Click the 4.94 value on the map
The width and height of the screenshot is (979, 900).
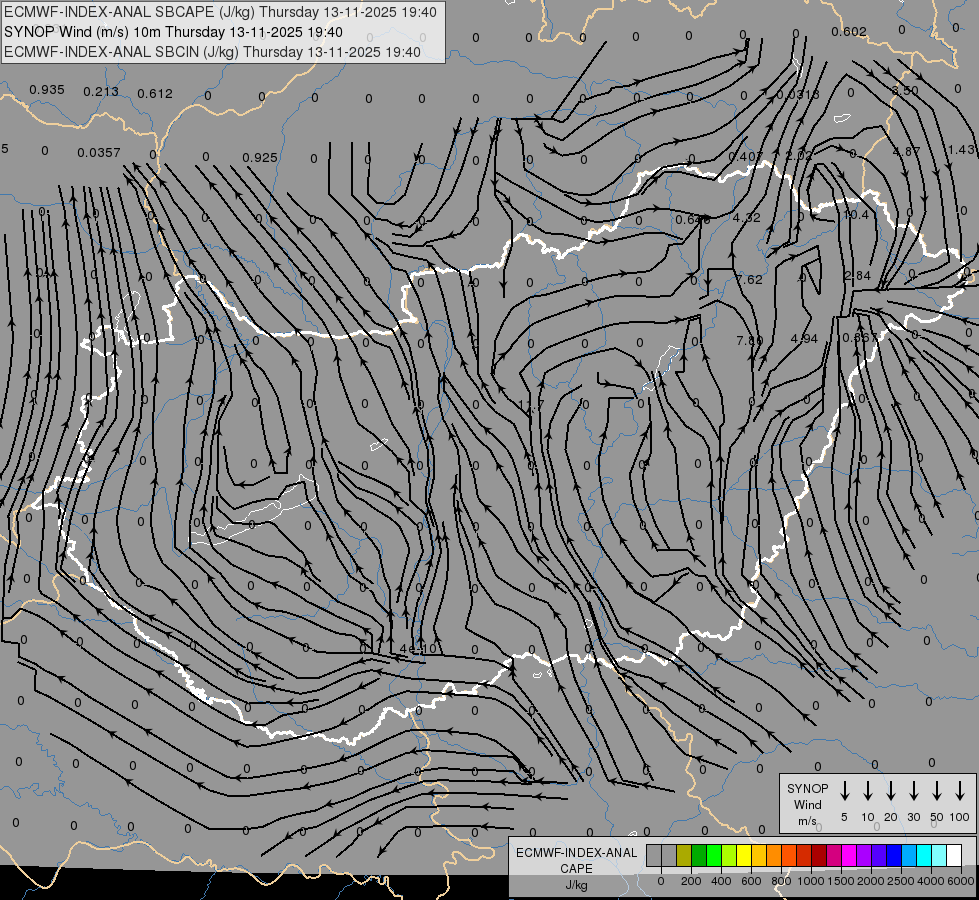[804, 339]
